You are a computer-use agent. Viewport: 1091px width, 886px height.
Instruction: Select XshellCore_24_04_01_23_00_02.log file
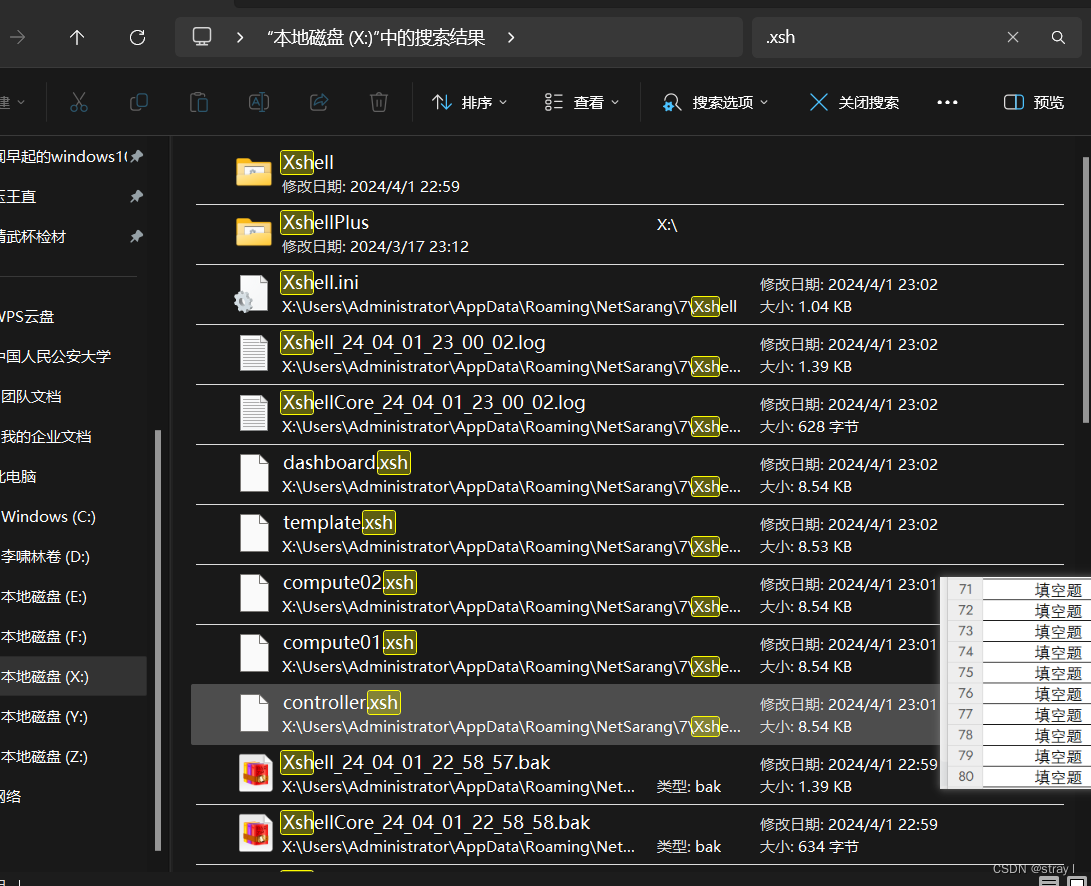point(630,414)
